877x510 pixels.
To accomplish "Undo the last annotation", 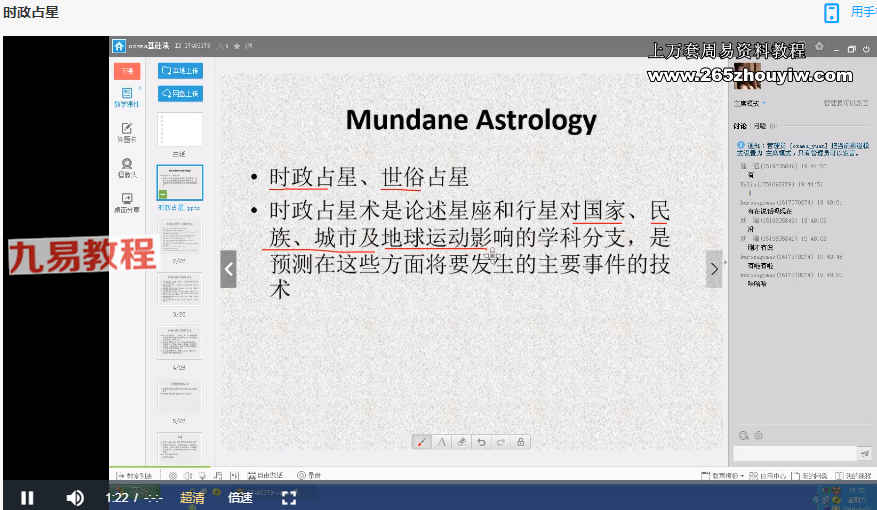I will (x=481, y=442).
